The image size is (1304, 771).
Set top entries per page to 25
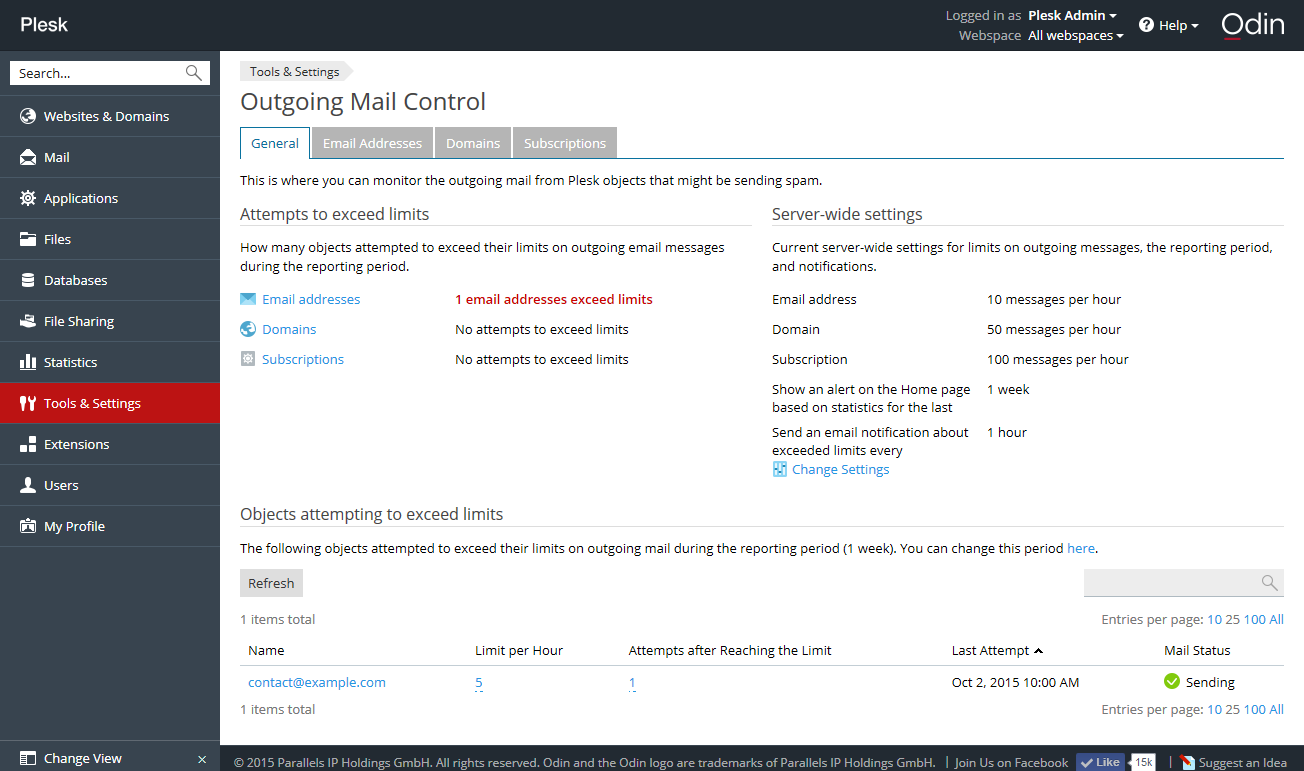tap(1232, 619)
